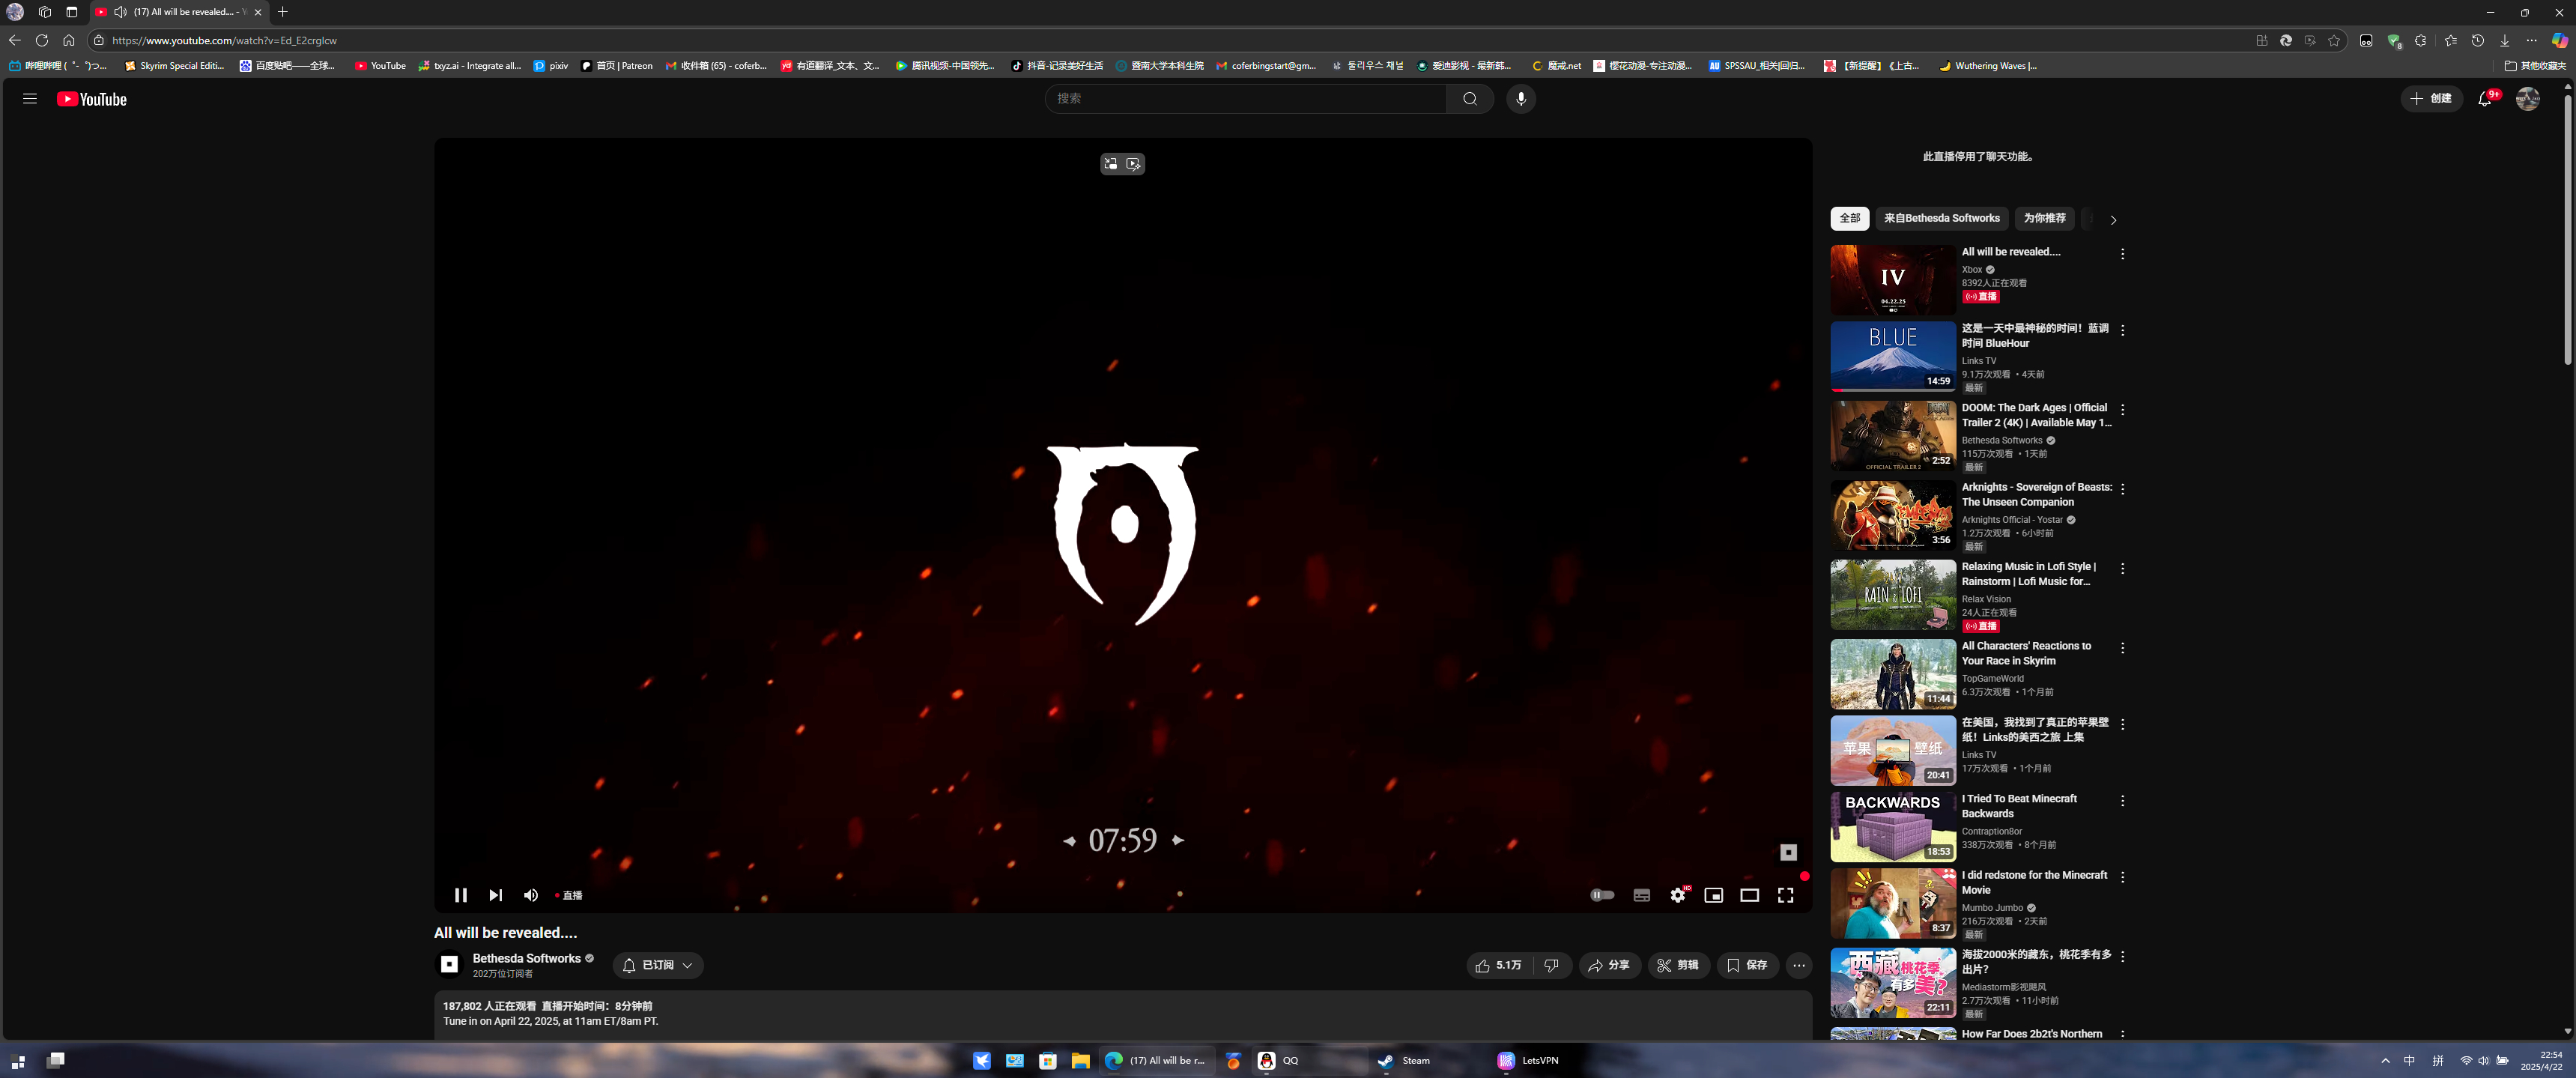Open options for Arknights Sovereign of Beasts
The width and height of the screenshot is (2576, 1078).
pyautogui.click(x=2122, y=489)
